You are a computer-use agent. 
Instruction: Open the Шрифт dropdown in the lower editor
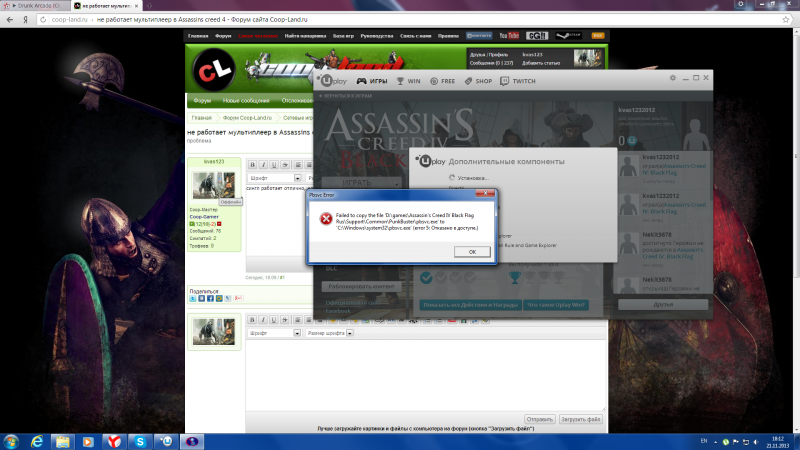click(x=274, y=333)
